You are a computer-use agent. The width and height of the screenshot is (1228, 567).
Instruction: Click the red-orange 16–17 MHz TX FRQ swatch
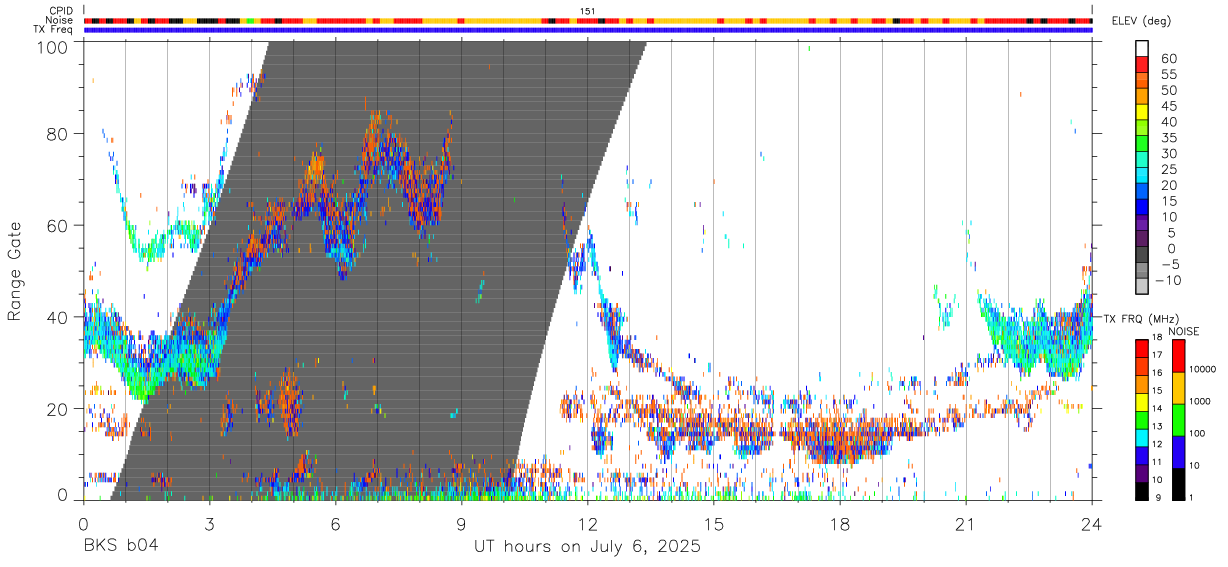tap(1142, 364)
